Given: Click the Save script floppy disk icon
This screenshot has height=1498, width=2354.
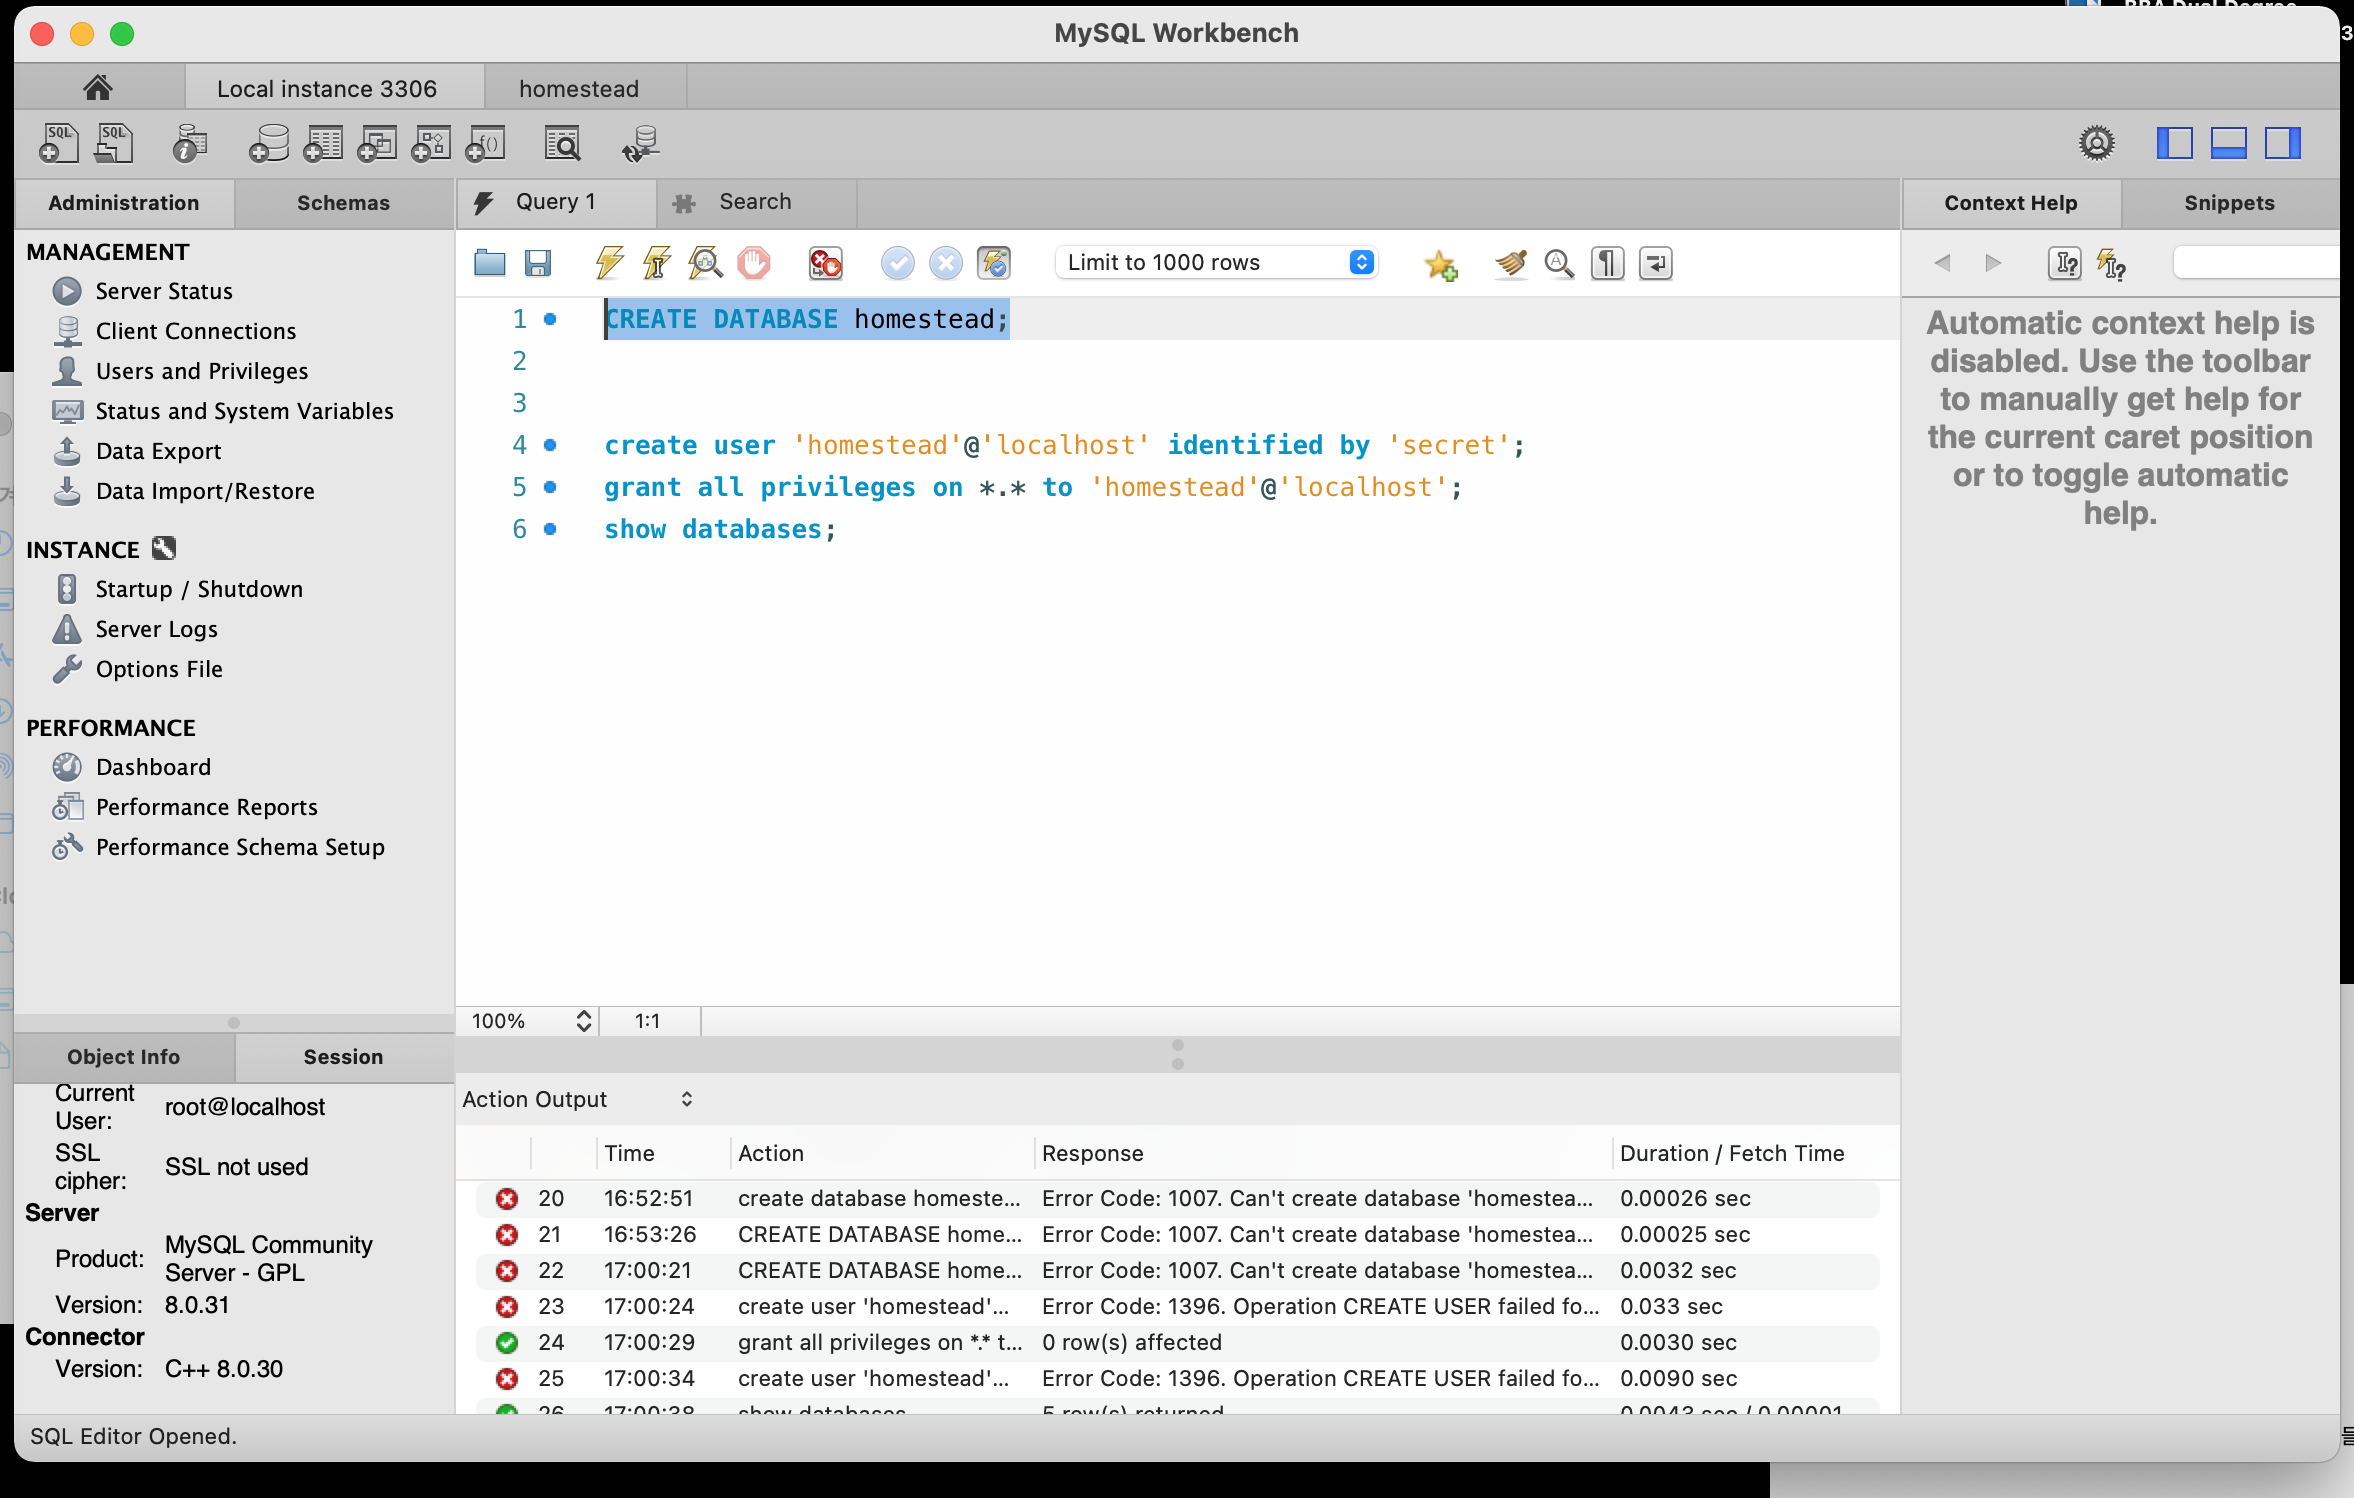Looking at the screenshot, I should click(x=538, y=263).
